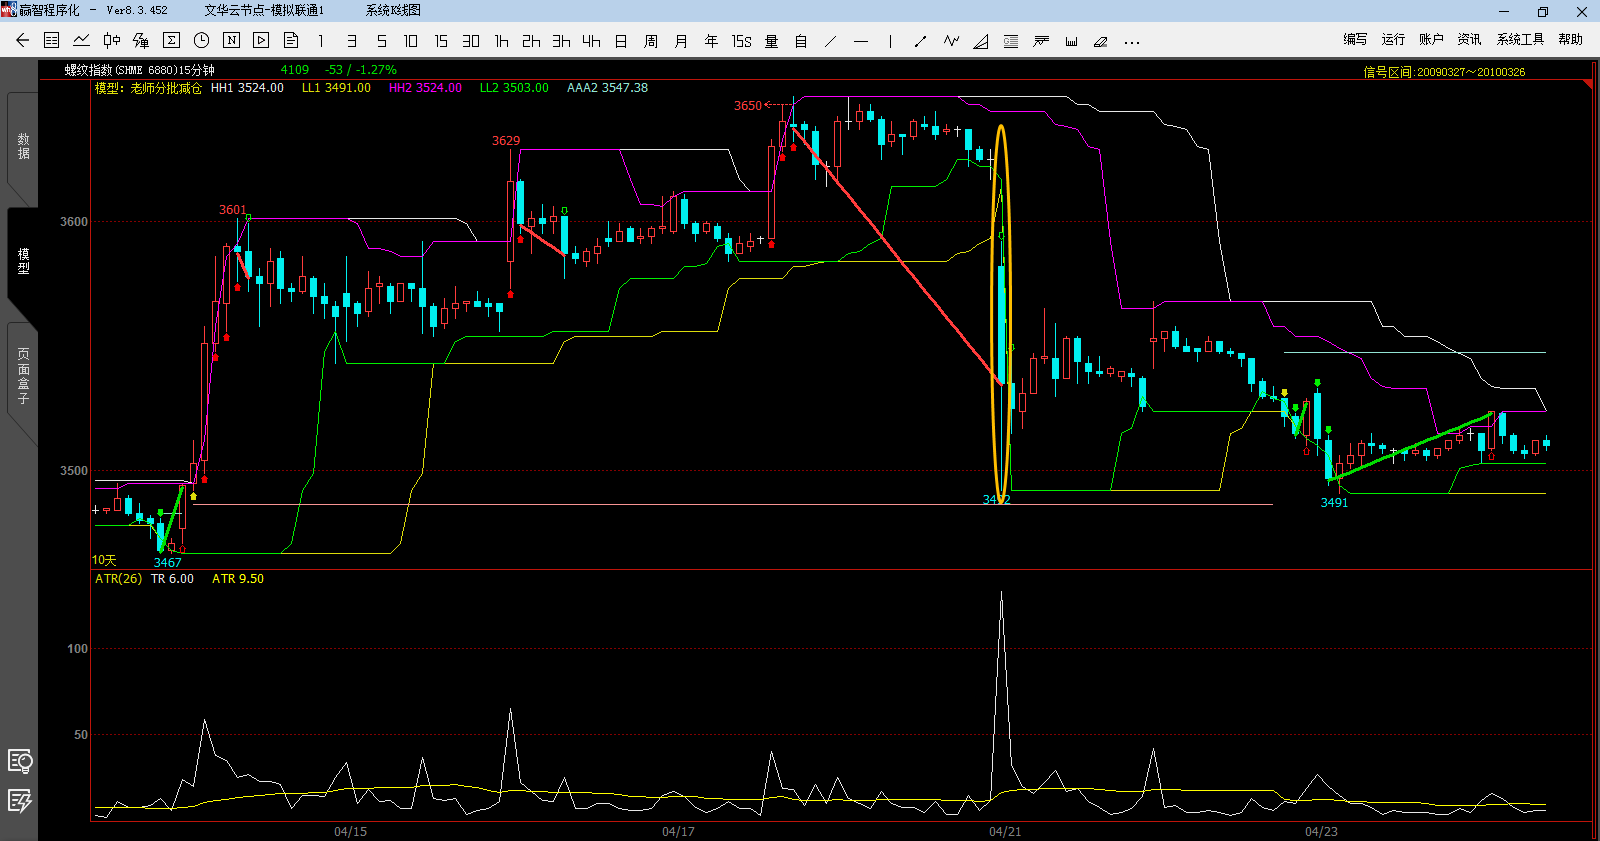The image size is (1600, 841).
Task: Switch to the 页面盒子 side tab
Action: tap(23, 376)
